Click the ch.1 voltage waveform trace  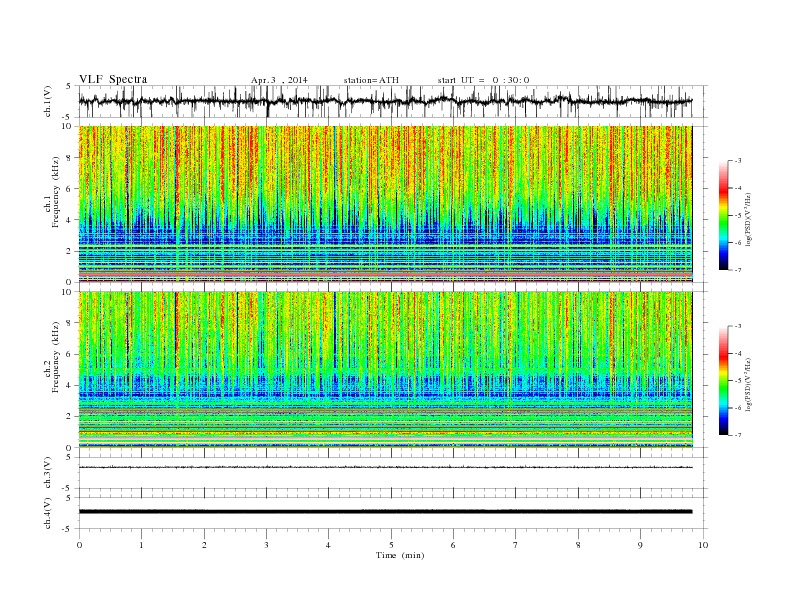[385, 101]
